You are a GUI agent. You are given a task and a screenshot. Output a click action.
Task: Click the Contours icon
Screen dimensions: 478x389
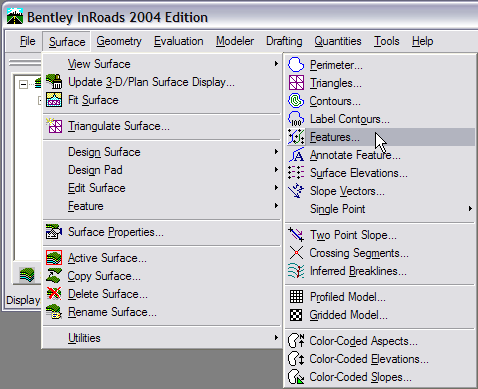pos(296,101)
